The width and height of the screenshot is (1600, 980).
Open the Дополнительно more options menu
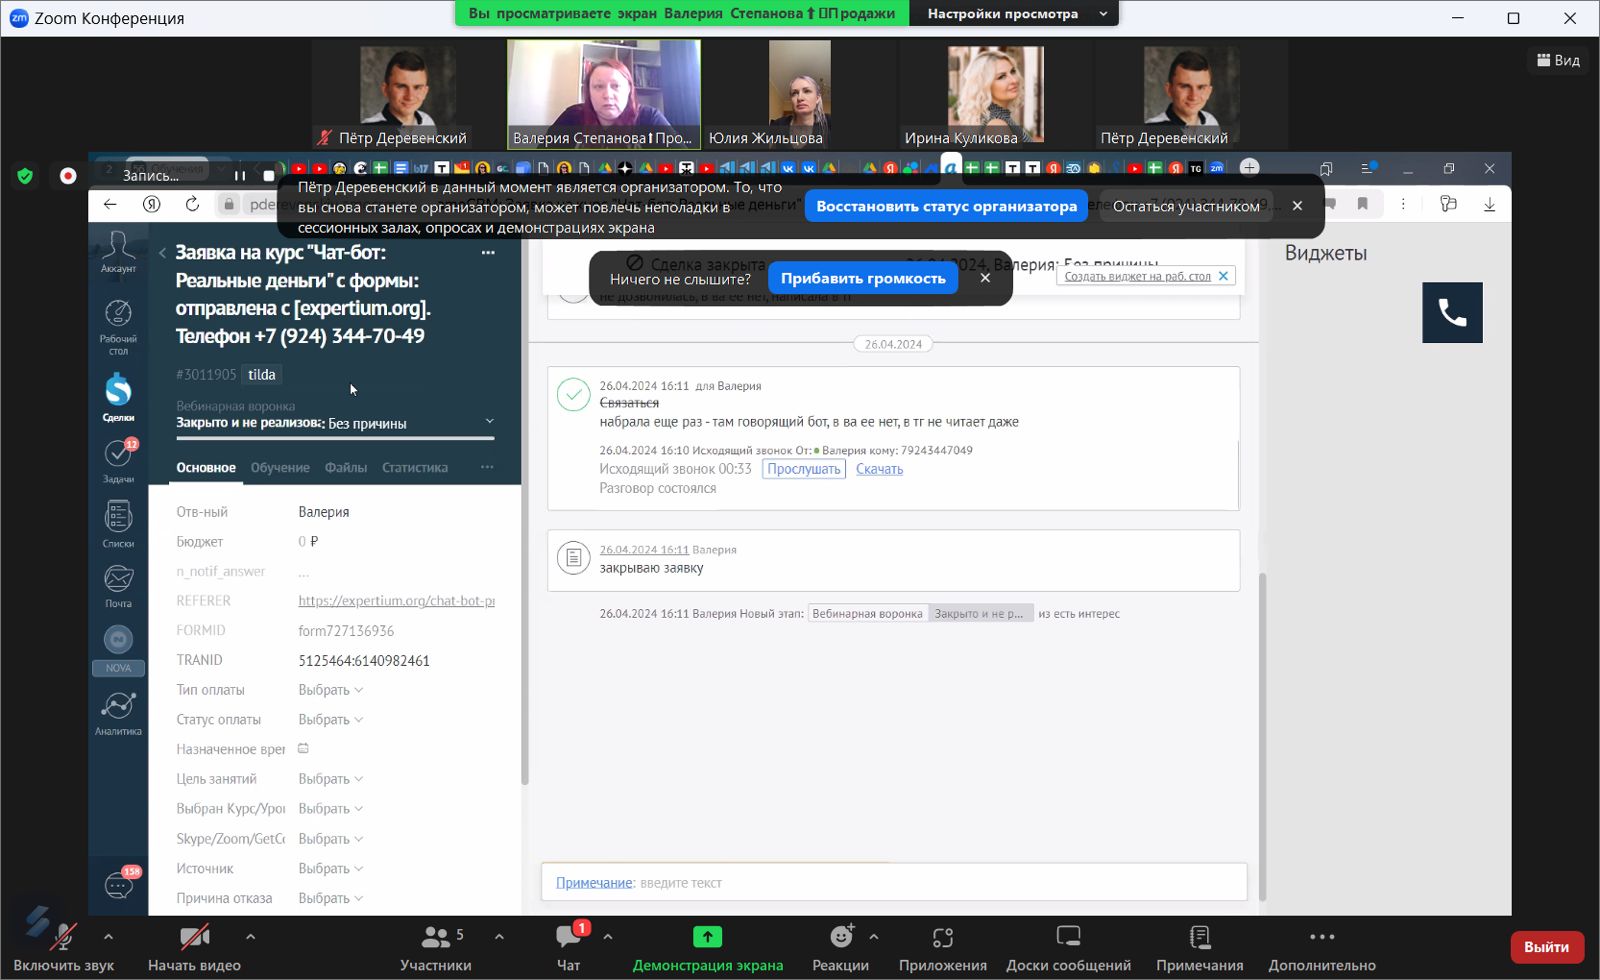1322,947
